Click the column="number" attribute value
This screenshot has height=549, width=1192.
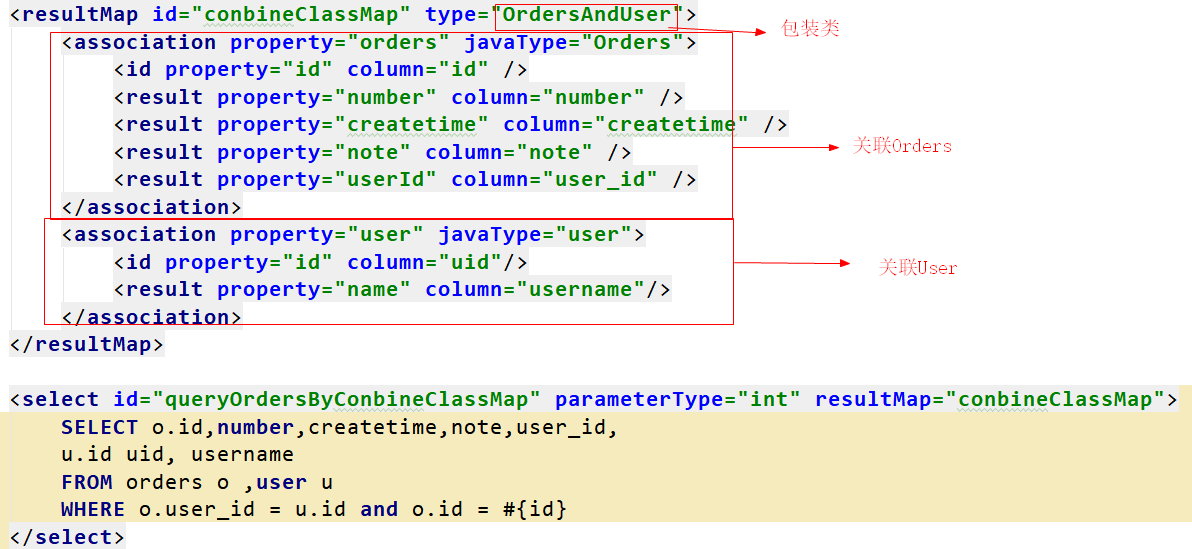(600, 97)
